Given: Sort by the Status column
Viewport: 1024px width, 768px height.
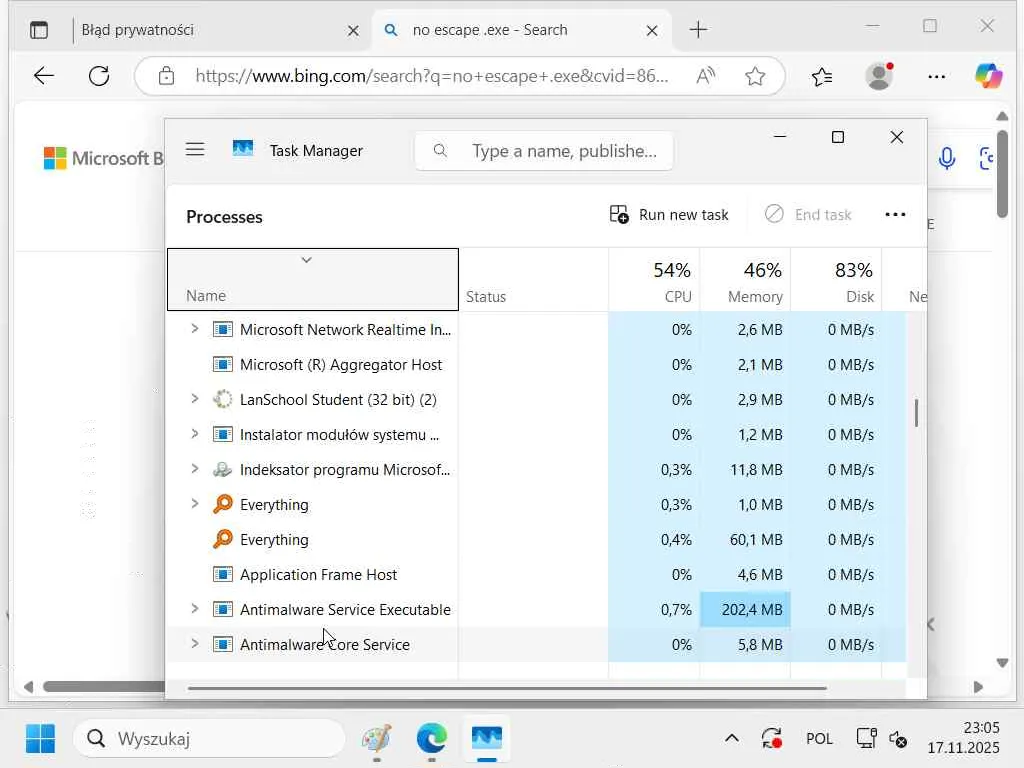Looking at the screenshot, I should point(534,280).
